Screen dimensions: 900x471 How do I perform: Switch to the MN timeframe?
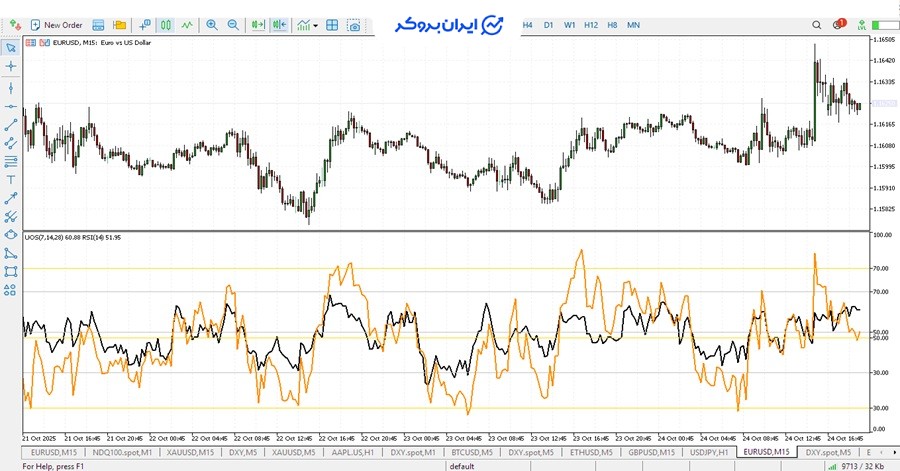(x=633, y=24)
